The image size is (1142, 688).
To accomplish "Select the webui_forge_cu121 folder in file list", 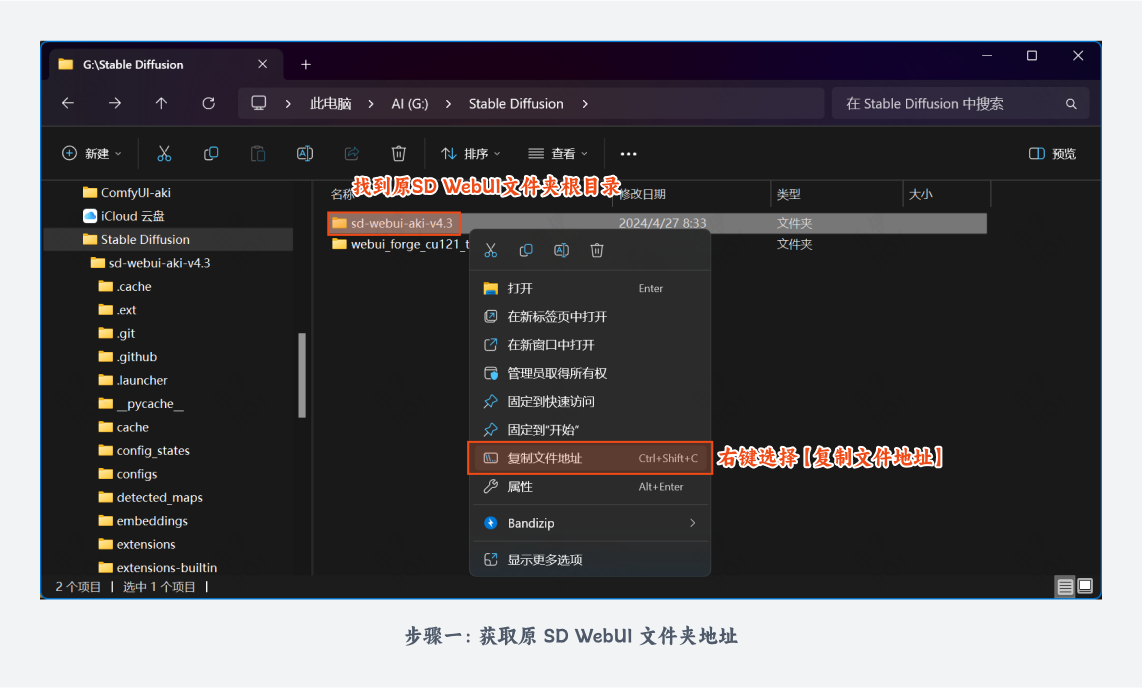I will [401, 244].
